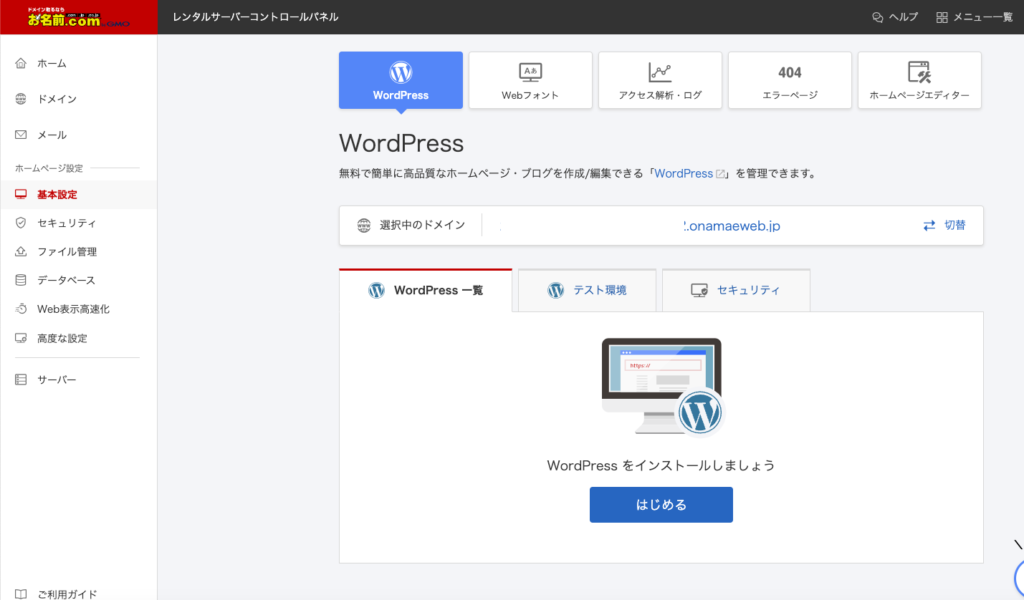Click the メール envelope icon in sidebar

tap(21, 134)
